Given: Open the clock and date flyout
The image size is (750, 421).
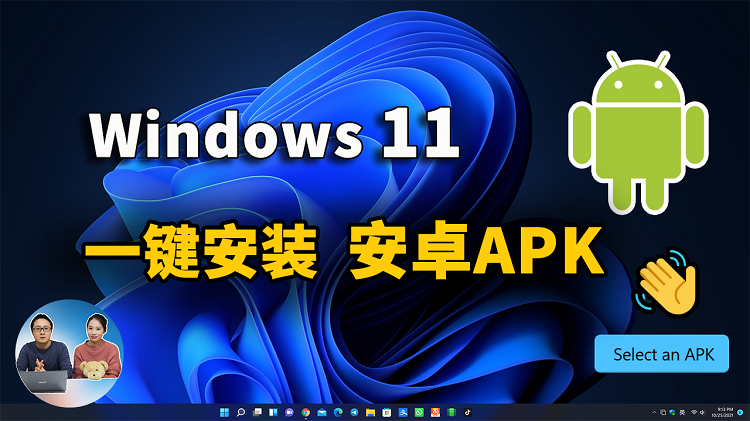Looking at the screenshot, I should pos(722,412).
